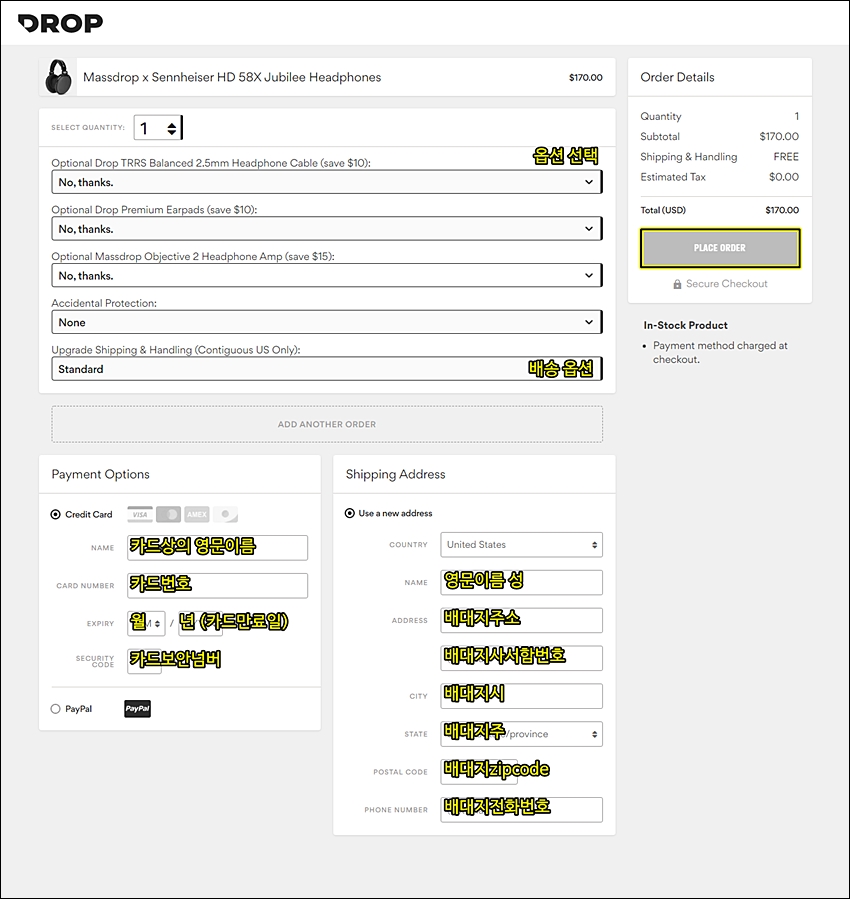Click the first Address line field
The height and width of the screenshot is (899, 850).
522,620
